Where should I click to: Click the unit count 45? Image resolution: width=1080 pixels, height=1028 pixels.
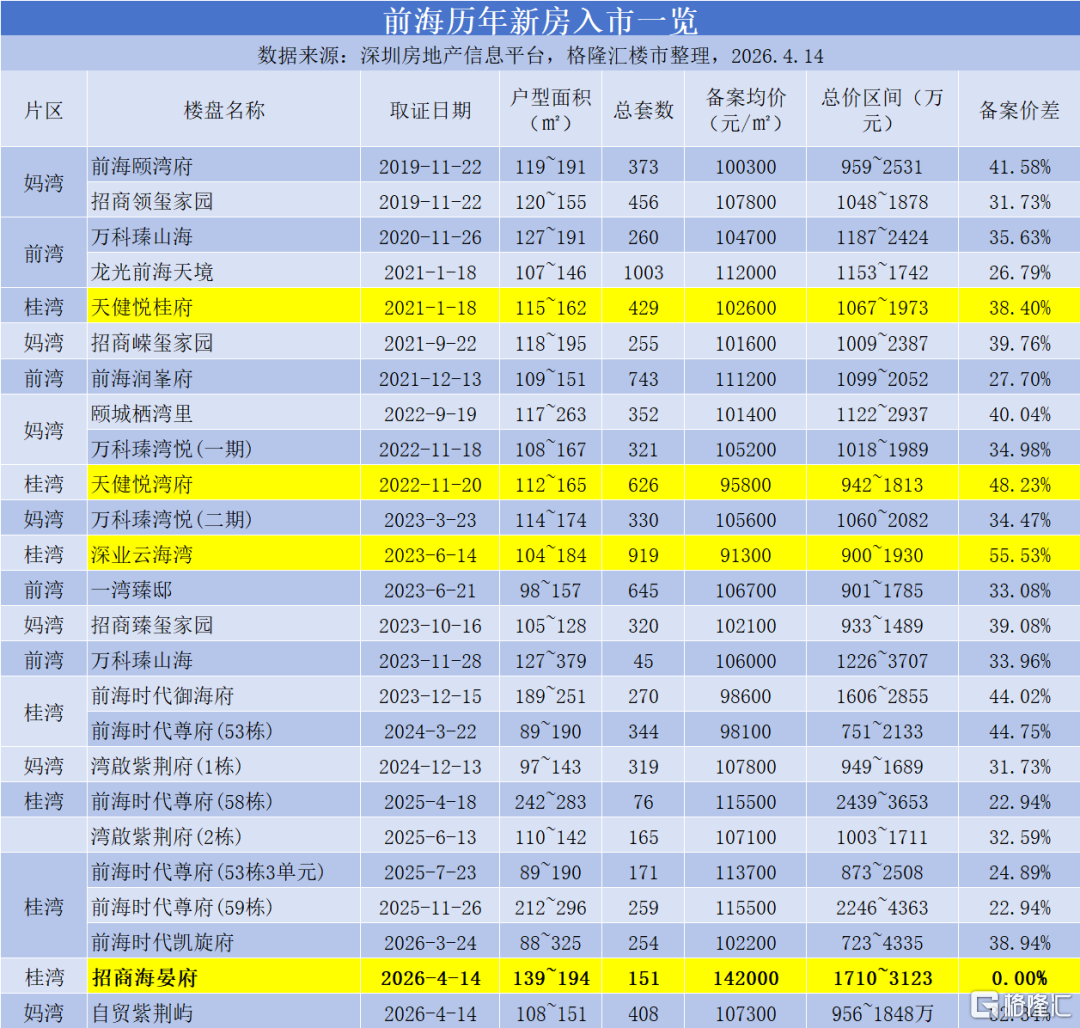click(x=643, y=661)
